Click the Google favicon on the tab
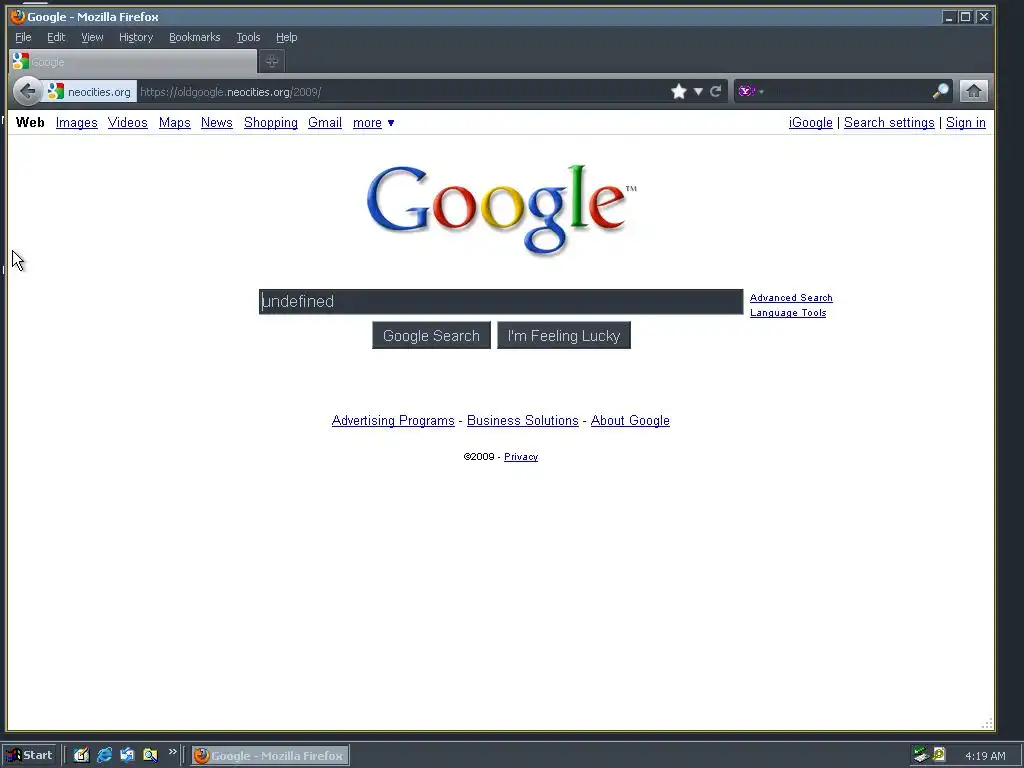This screenshot has height=768, width=1024. coord(20,61)
